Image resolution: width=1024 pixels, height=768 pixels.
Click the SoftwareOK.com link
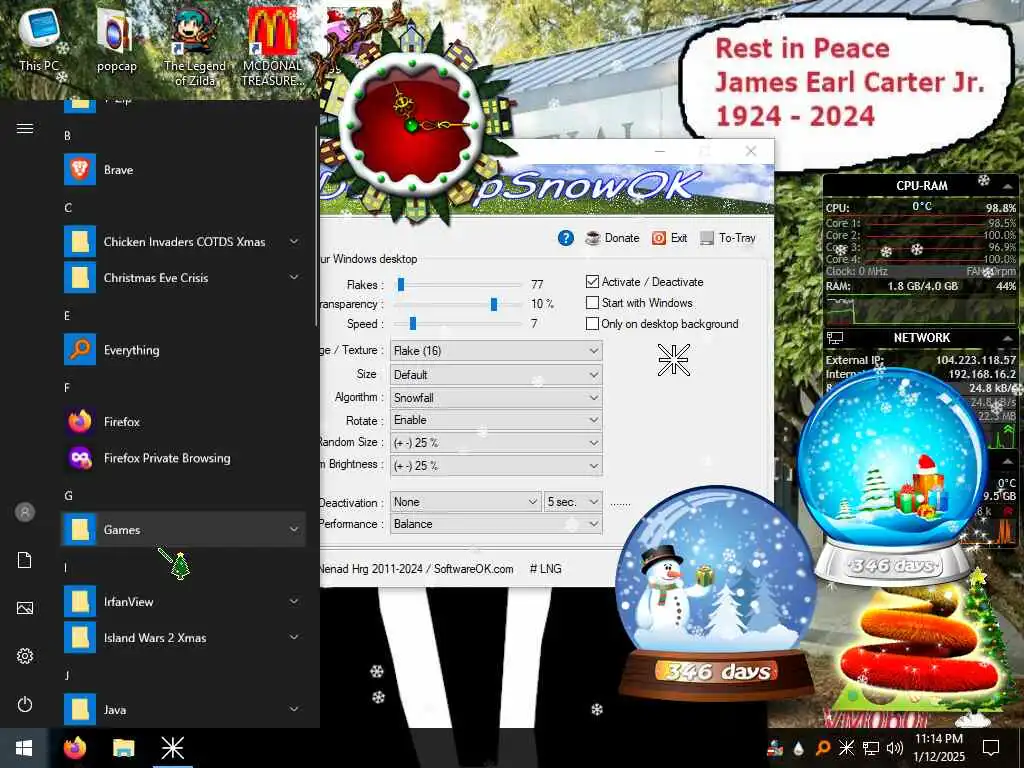pyautogui.click(x=473, y=569)
